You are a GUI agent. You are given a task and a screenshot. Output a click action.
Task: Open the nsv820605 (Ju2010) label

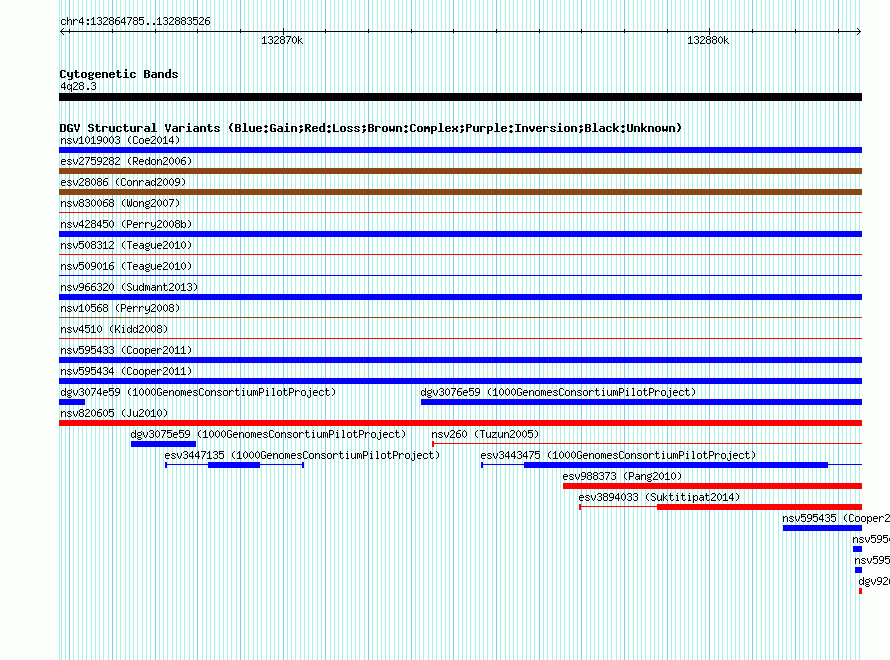[x=114, y=413]
